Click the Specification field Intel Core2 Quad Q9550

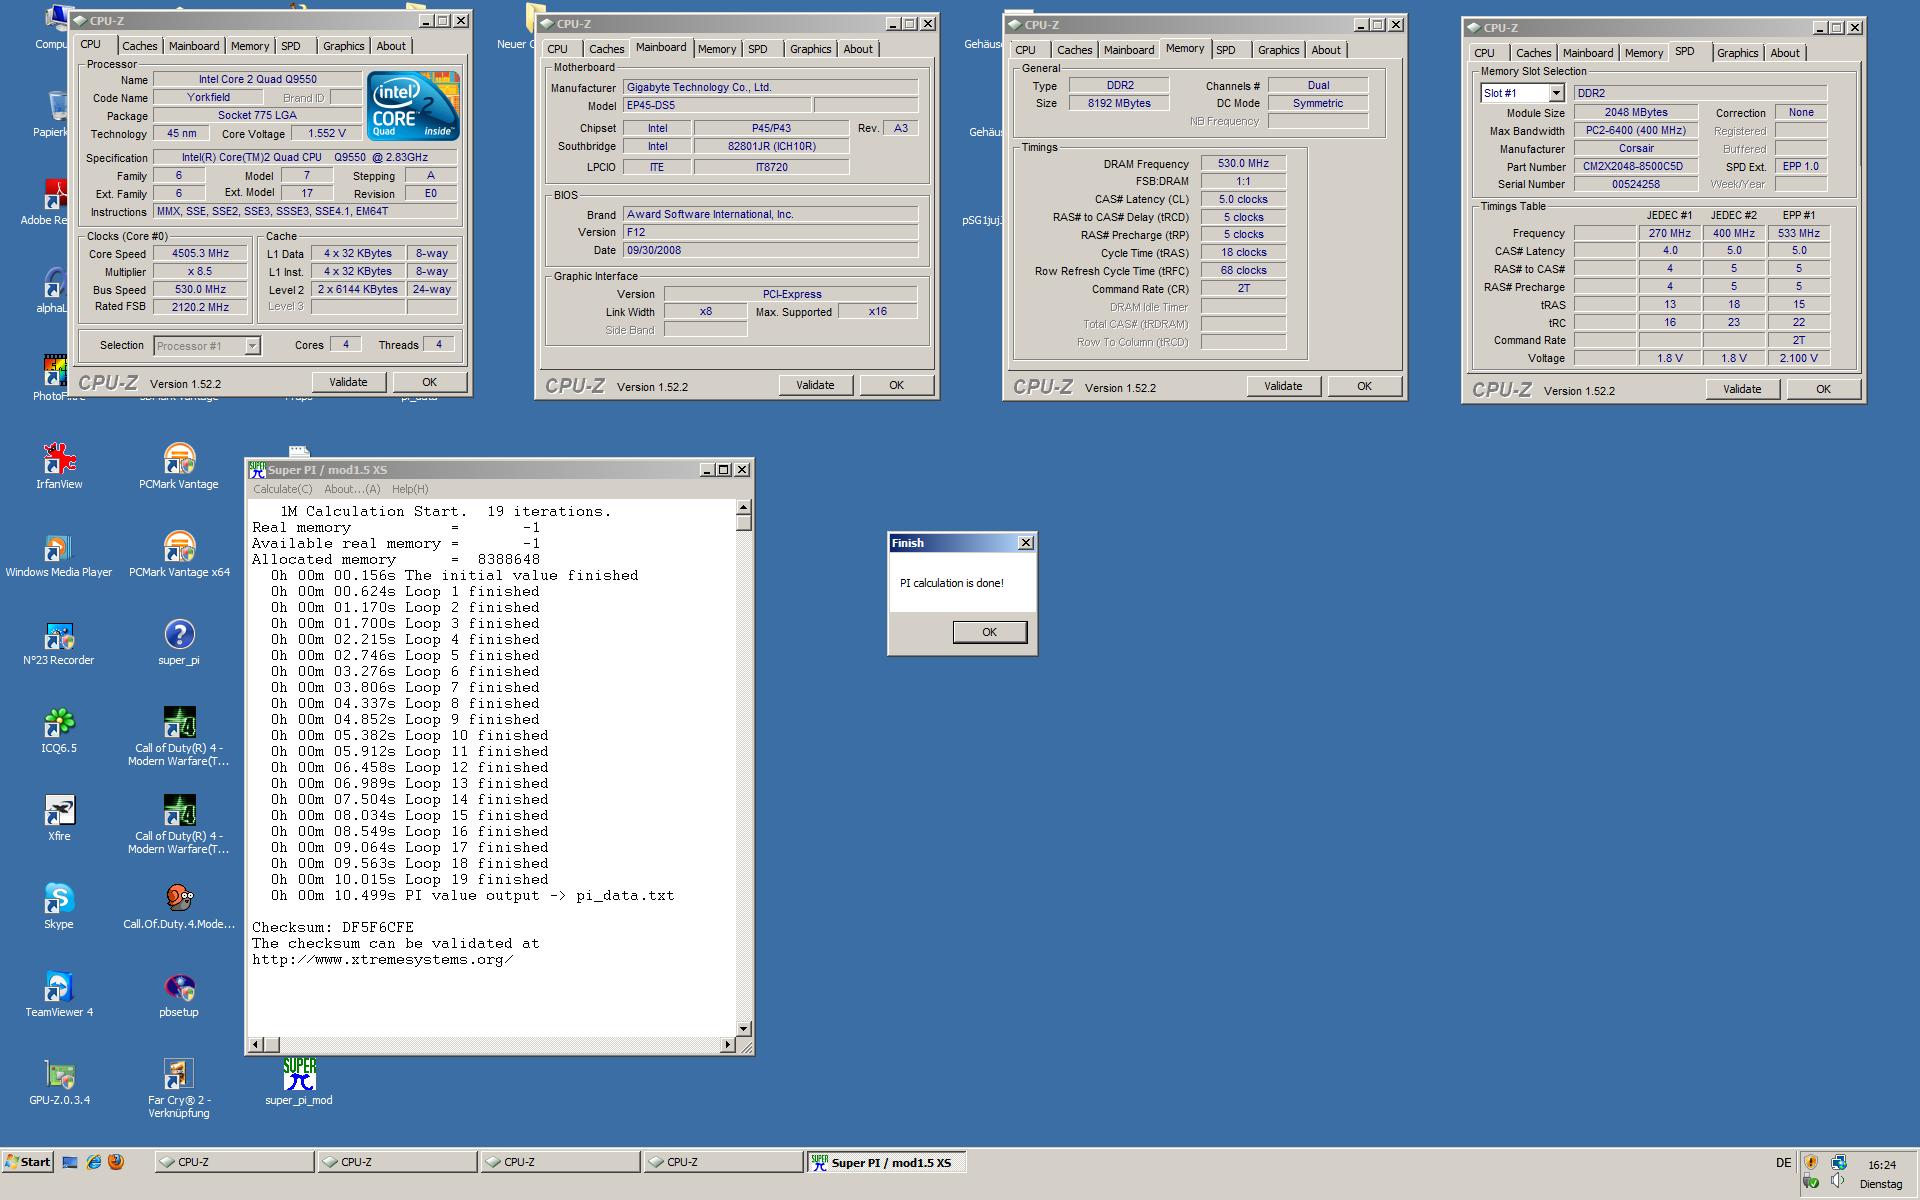(x=305, y=157)
